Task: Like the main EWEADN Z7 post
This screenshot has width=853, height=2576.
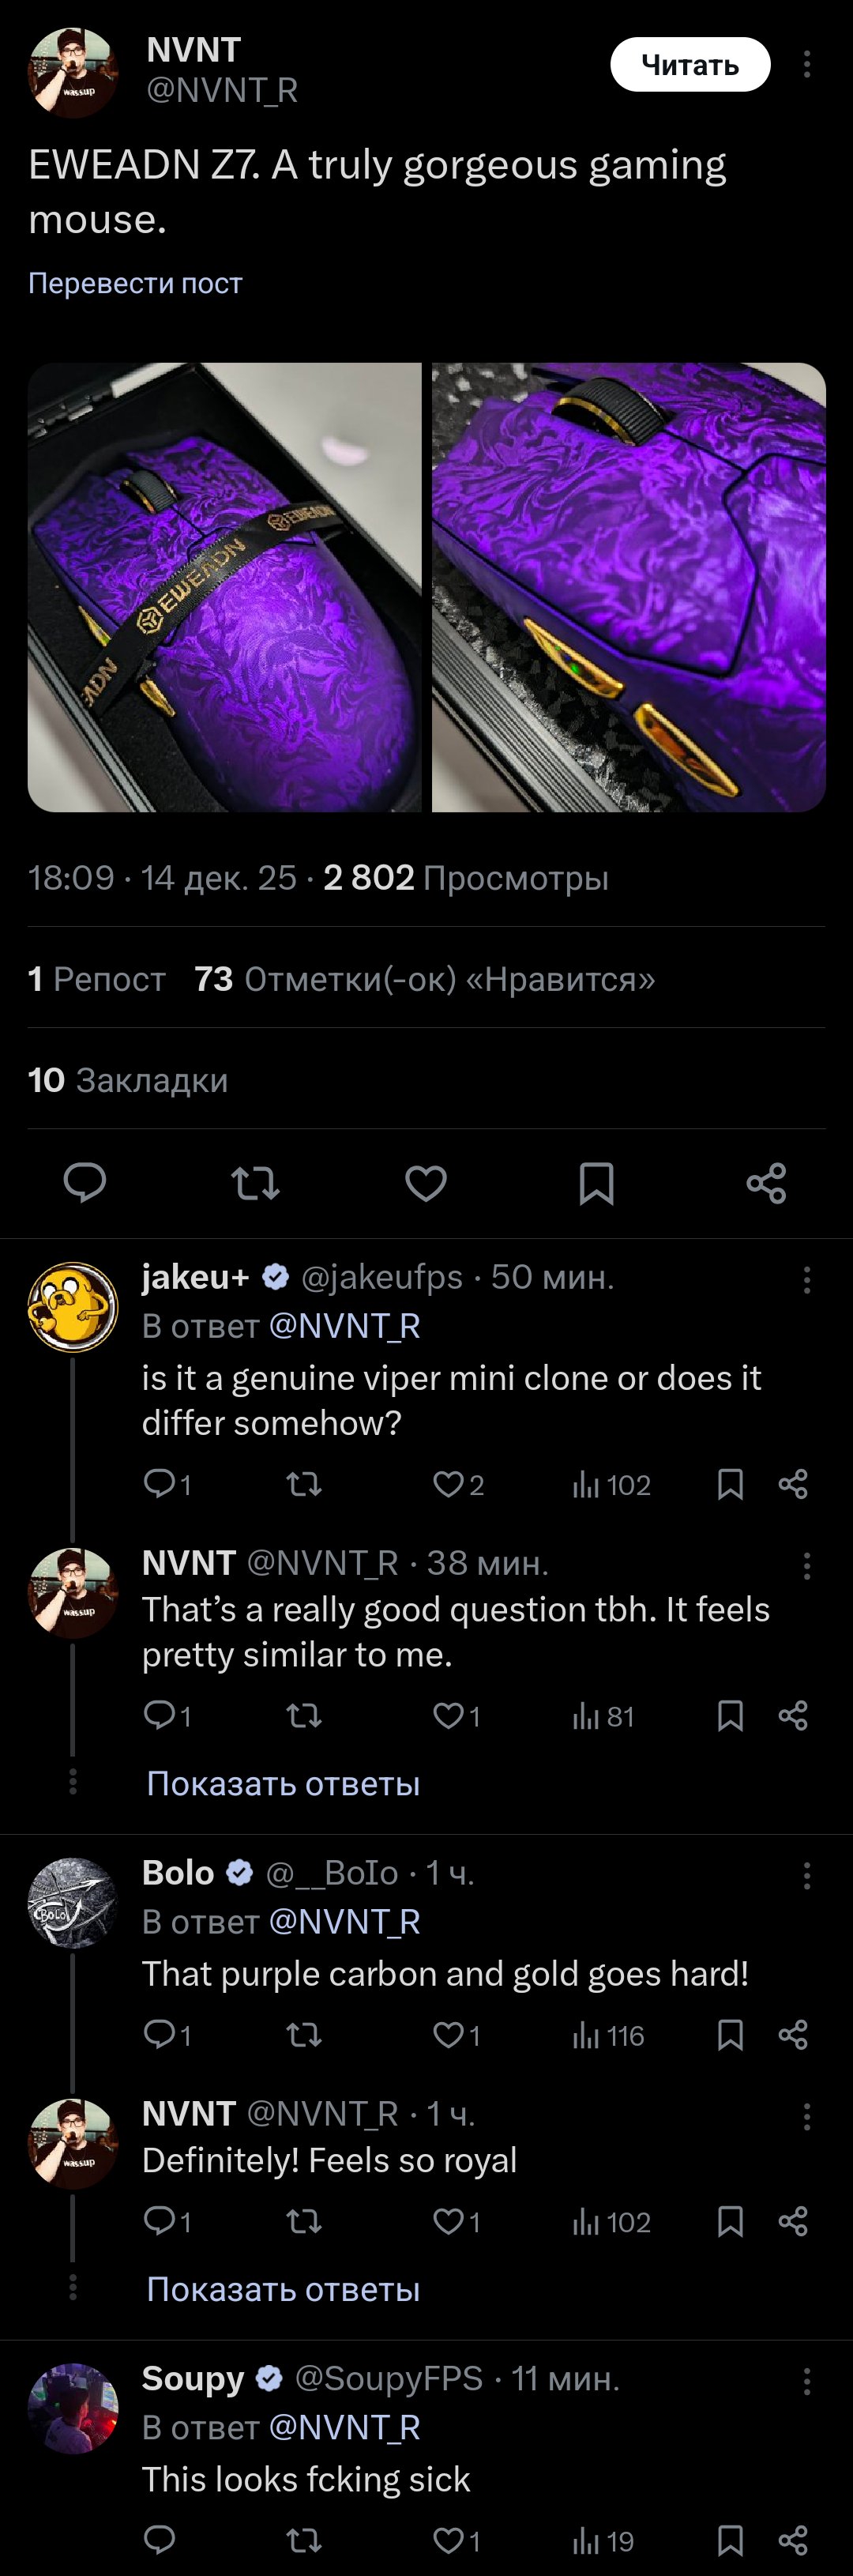Action: click(x=426, y=1183)
